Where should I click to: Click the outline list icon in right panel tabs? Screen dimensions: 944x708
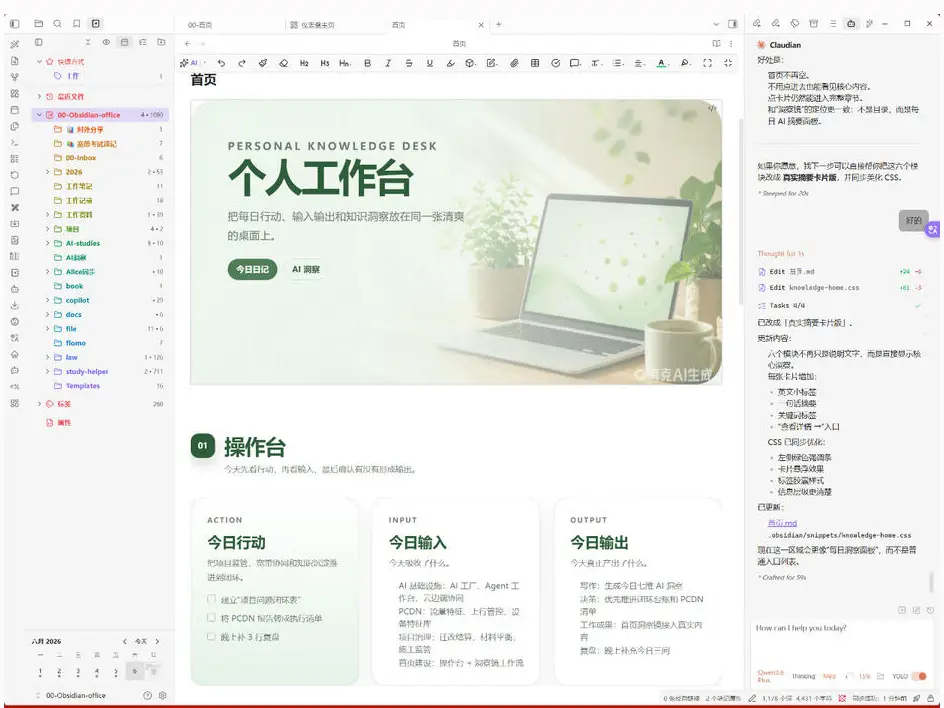[833, 23]
